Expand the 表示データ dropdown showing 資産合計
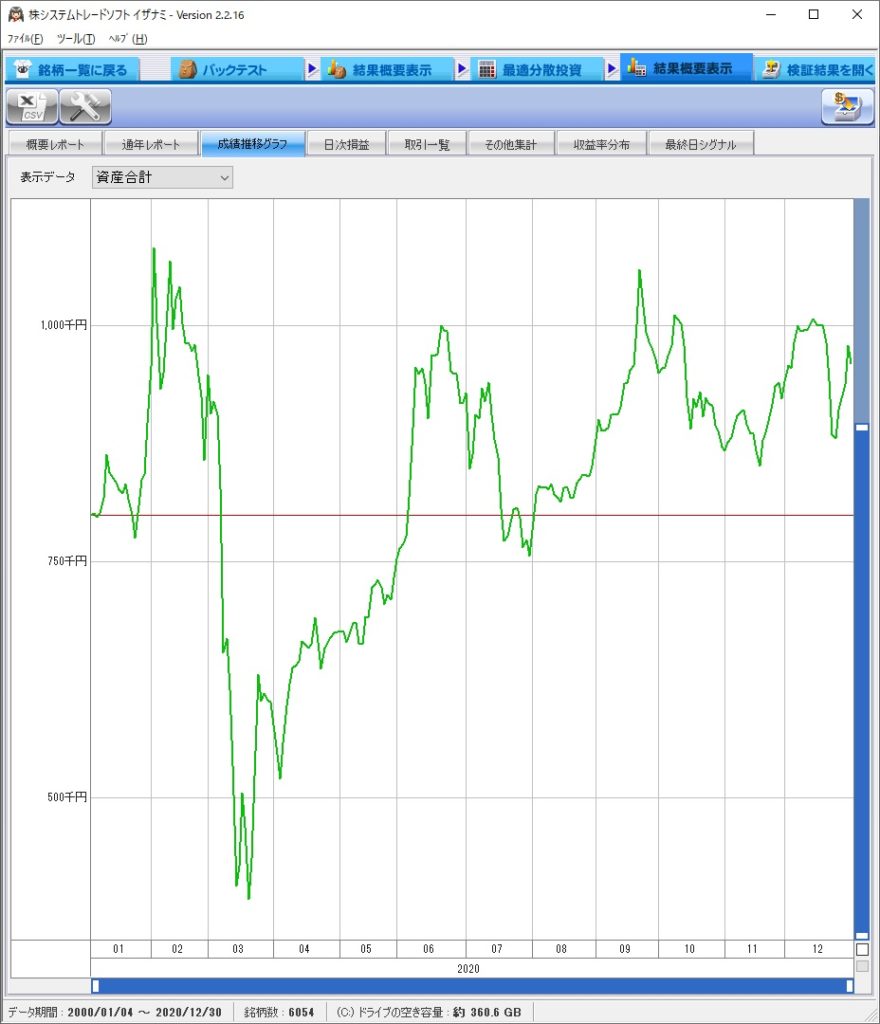The image size is (880, 1024). pyautogui.click(x=162, y=178)
